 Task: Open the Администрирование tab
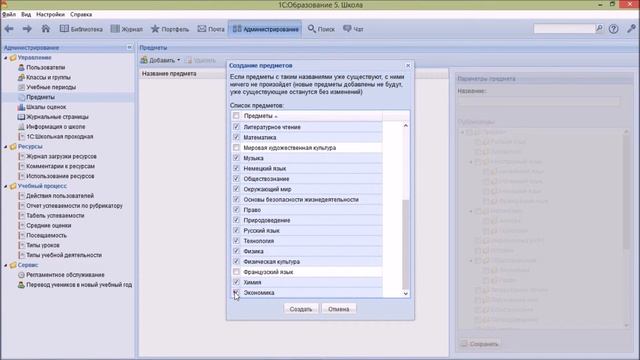(265, 29)
